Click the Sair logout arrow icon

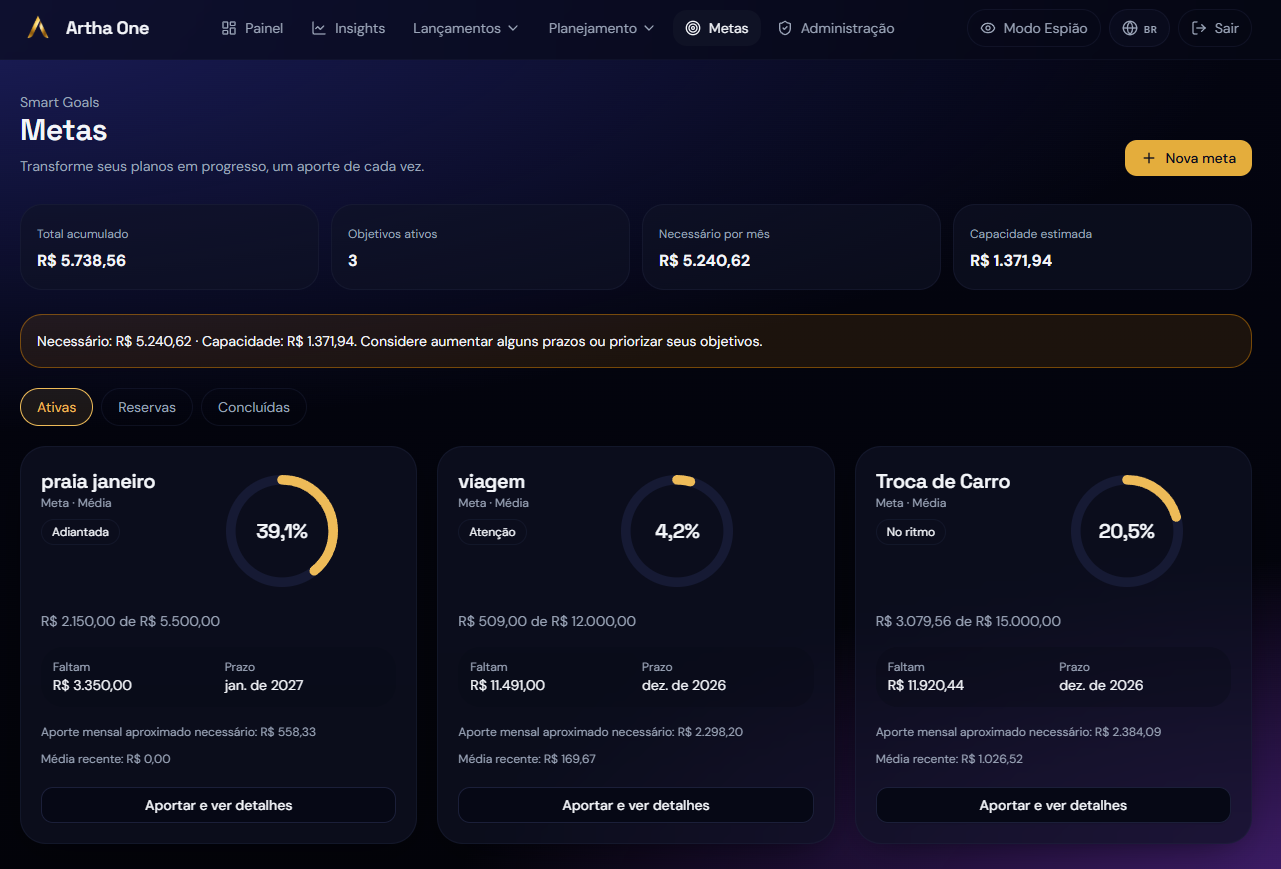click(1199, 28)
